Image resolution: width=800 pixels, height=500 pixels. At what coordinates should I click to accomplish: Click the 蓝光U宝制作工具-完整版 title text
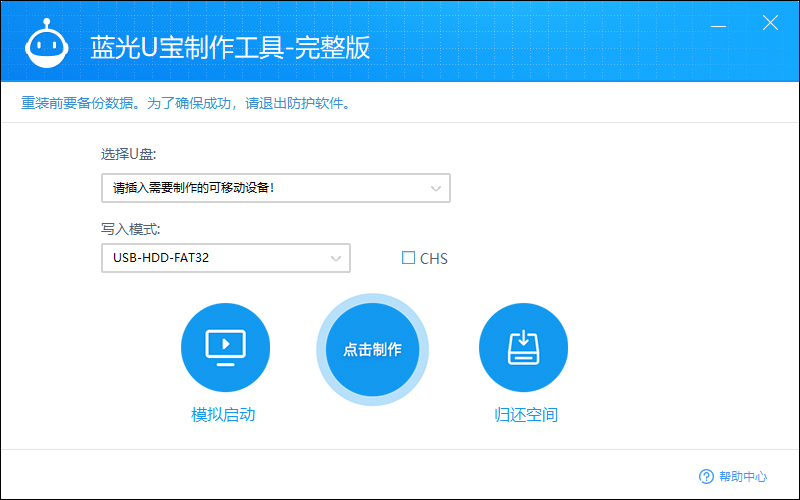(230, 48)
